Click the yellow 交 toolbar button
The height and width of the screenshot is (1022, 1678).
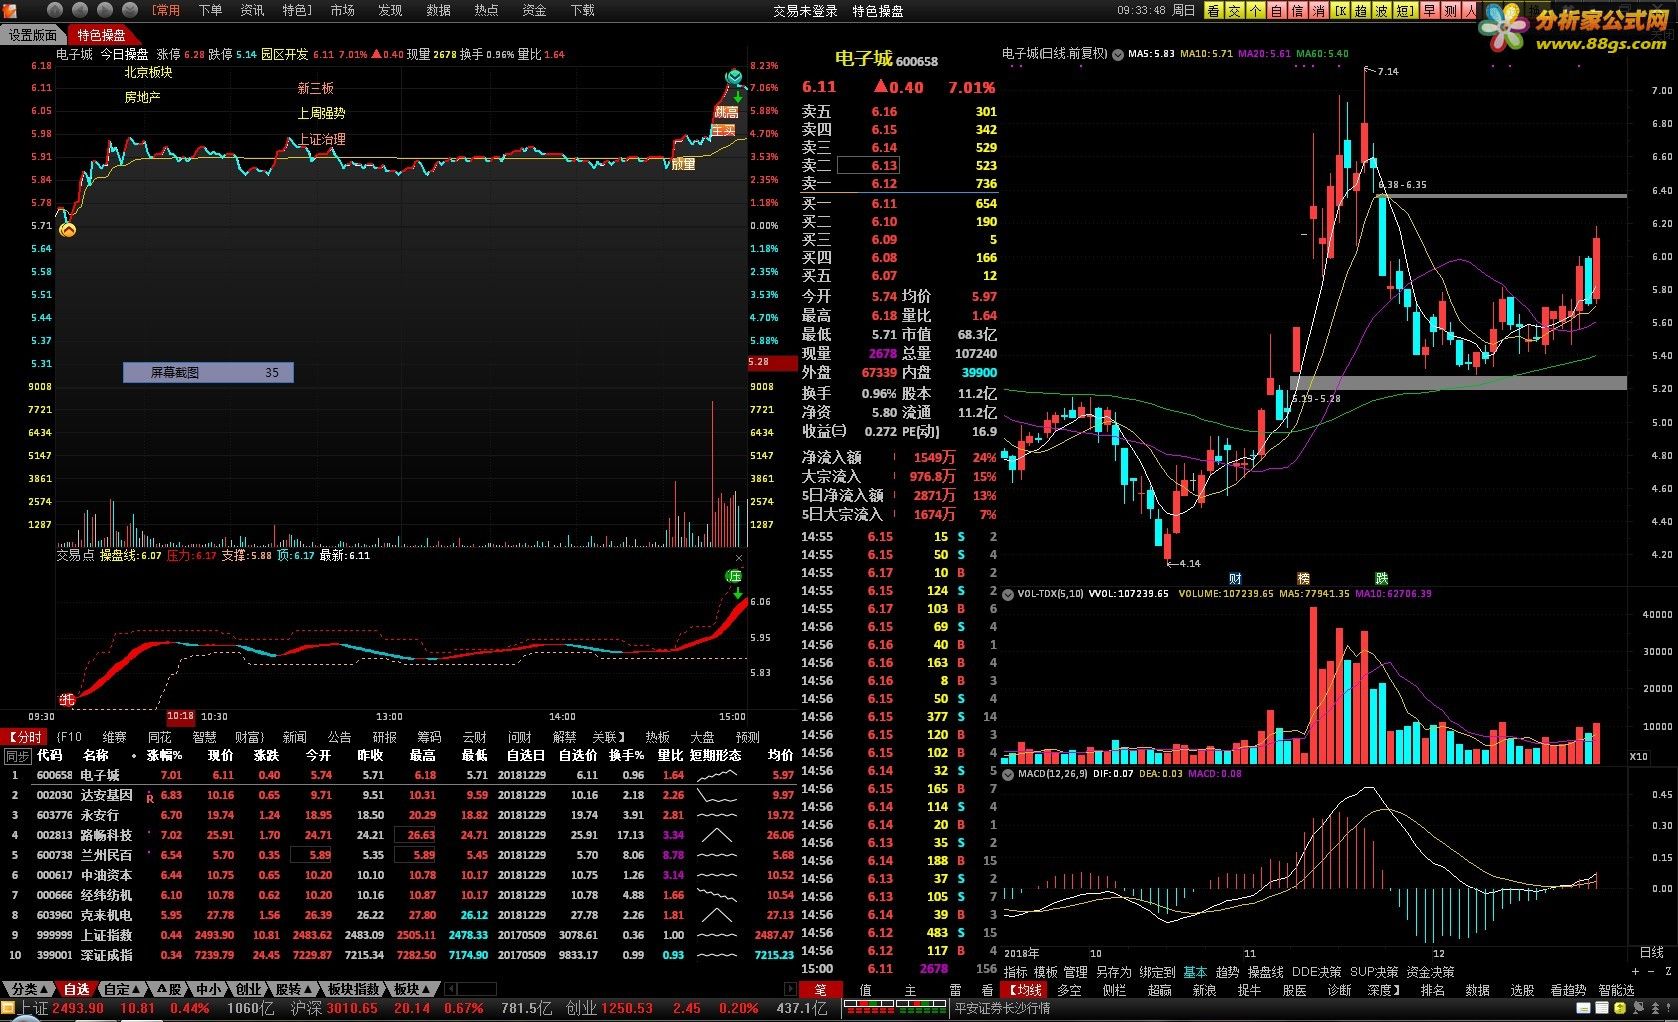[x=1235, y=11]
